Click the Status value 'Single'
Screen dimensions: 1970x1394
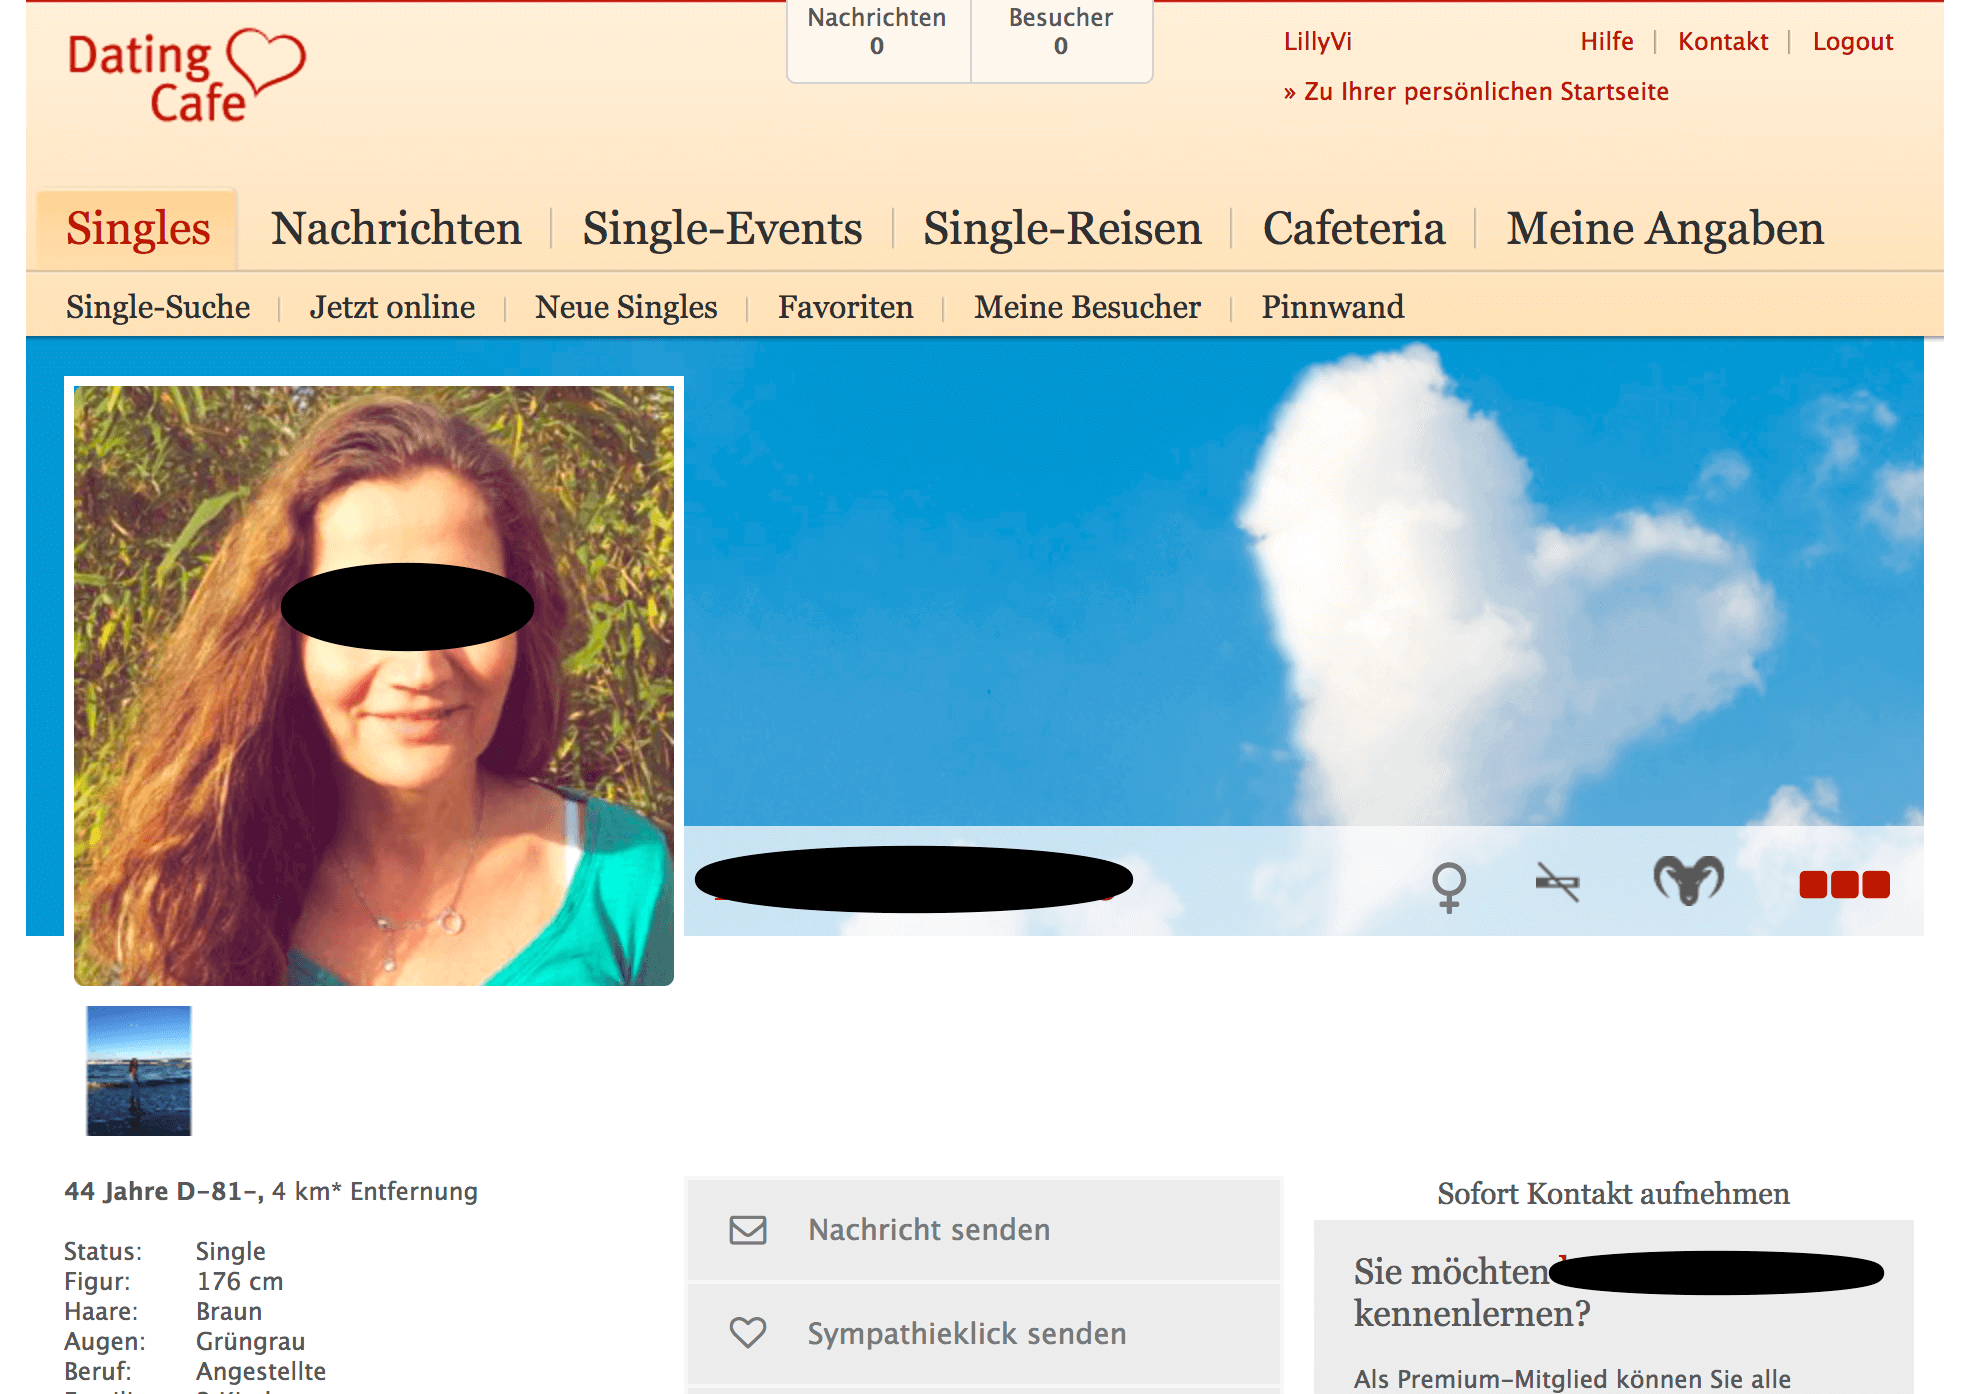point(230,1252)
